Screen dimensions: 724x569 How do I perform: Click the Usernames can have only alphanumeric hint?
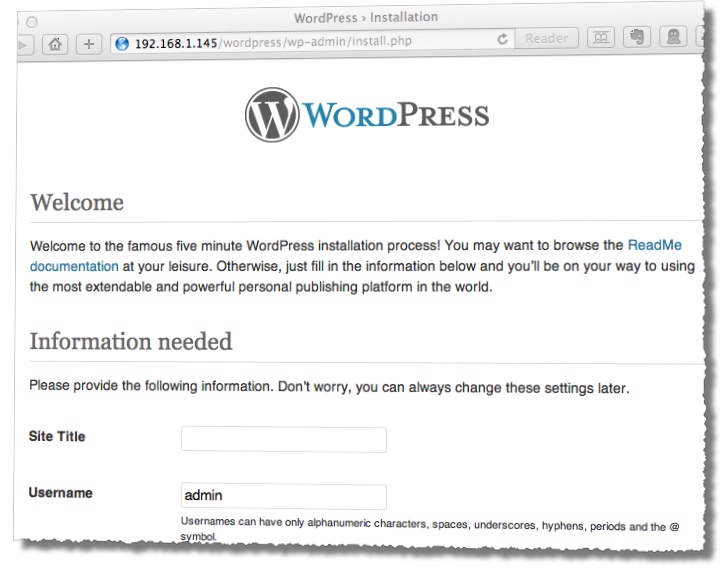pyautogui.click(x=430, y=529)
